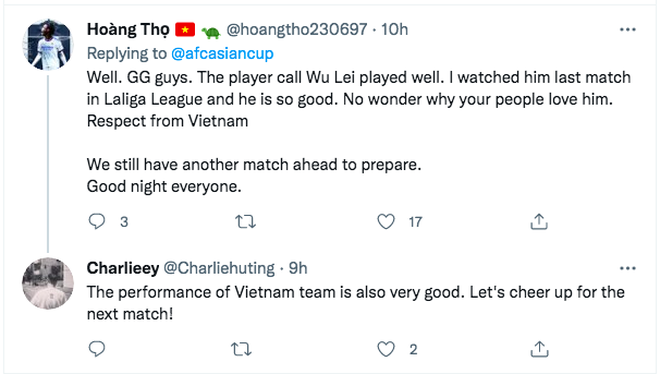Screen dimensions: 660x374
Task: Retweet Hoàng Thọ's tweet
Action: (x=245, y=221)
